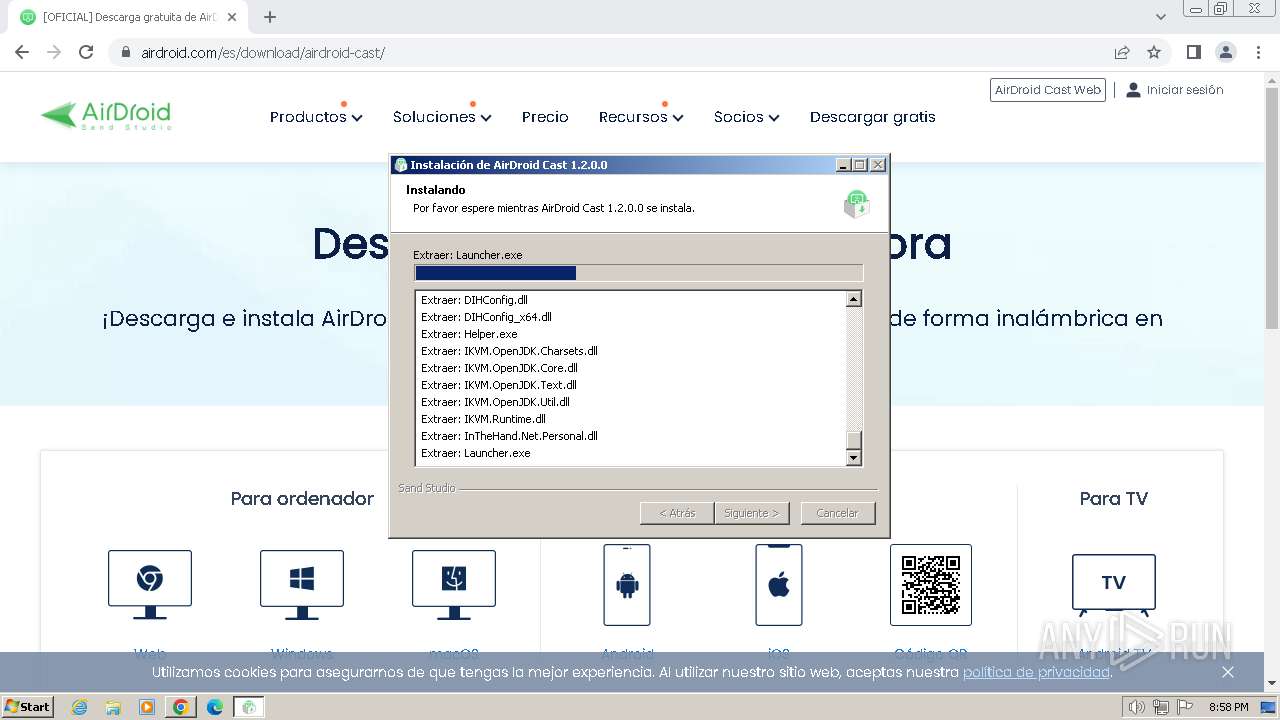Open Chrome profile avatar
The width and height of the screenshot is (1280, 720).
1225,52
